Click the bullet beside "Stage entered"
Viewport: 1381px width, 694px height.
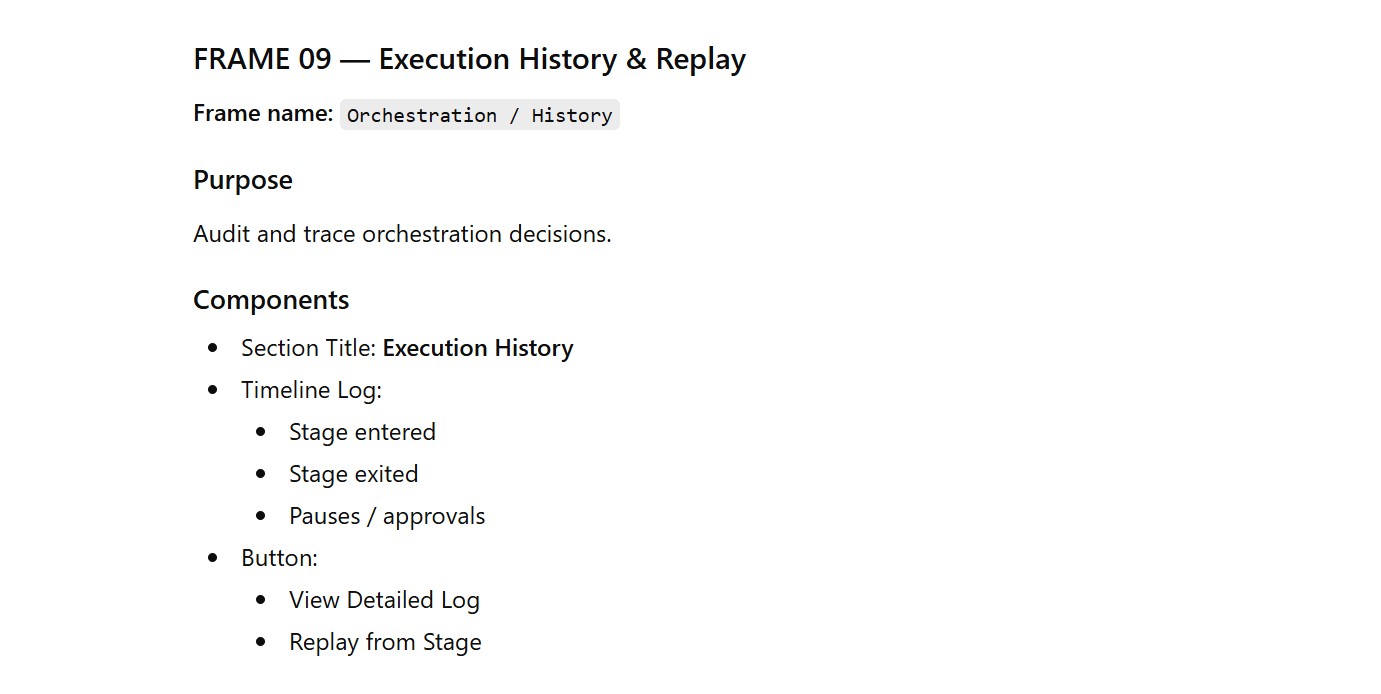(261, 432)
